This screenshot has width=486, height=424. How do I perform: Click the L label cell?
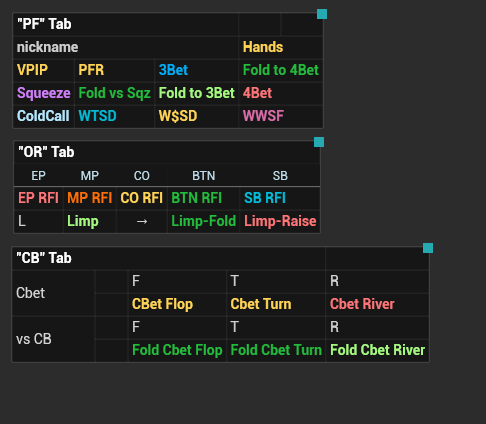(x=38, y=221)
